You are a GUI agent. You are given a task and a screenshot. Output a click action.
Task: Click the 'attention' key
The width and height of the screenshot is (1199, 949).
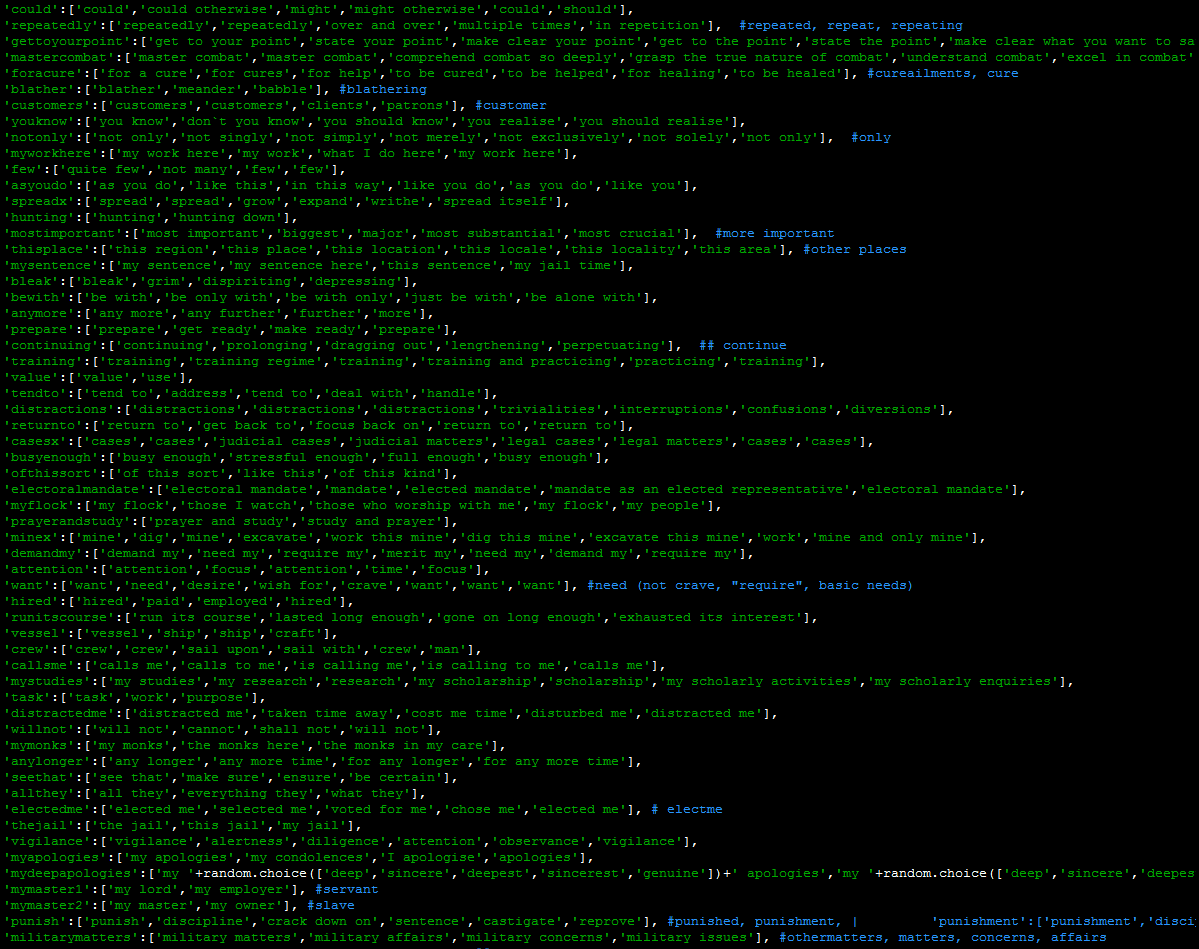click(47, 570)
